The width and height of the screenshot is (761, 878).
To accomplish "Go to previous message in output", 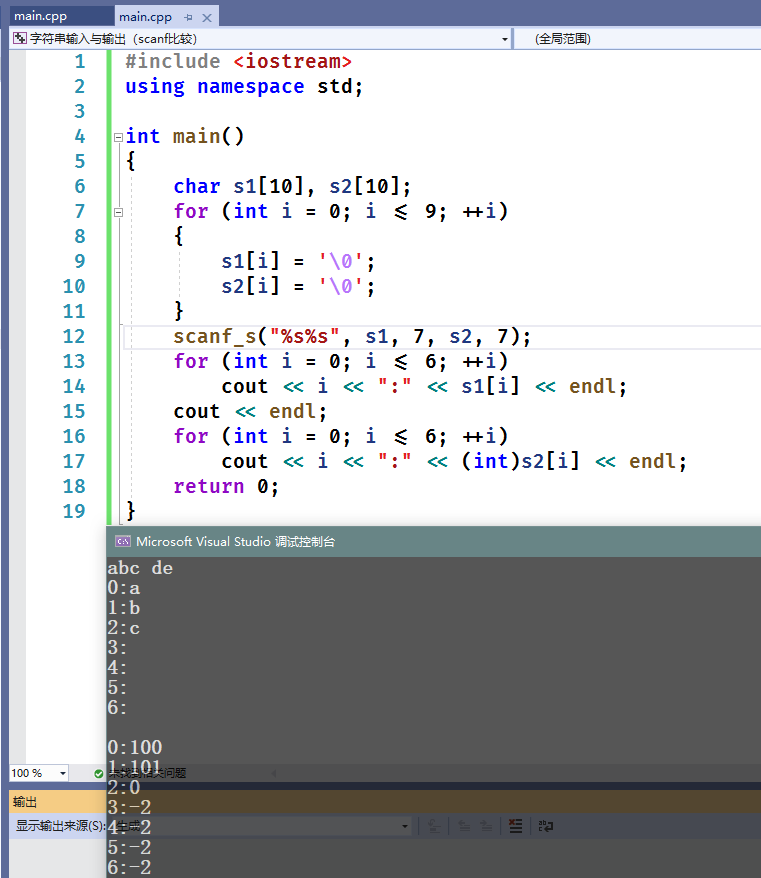I will point(464,826).
